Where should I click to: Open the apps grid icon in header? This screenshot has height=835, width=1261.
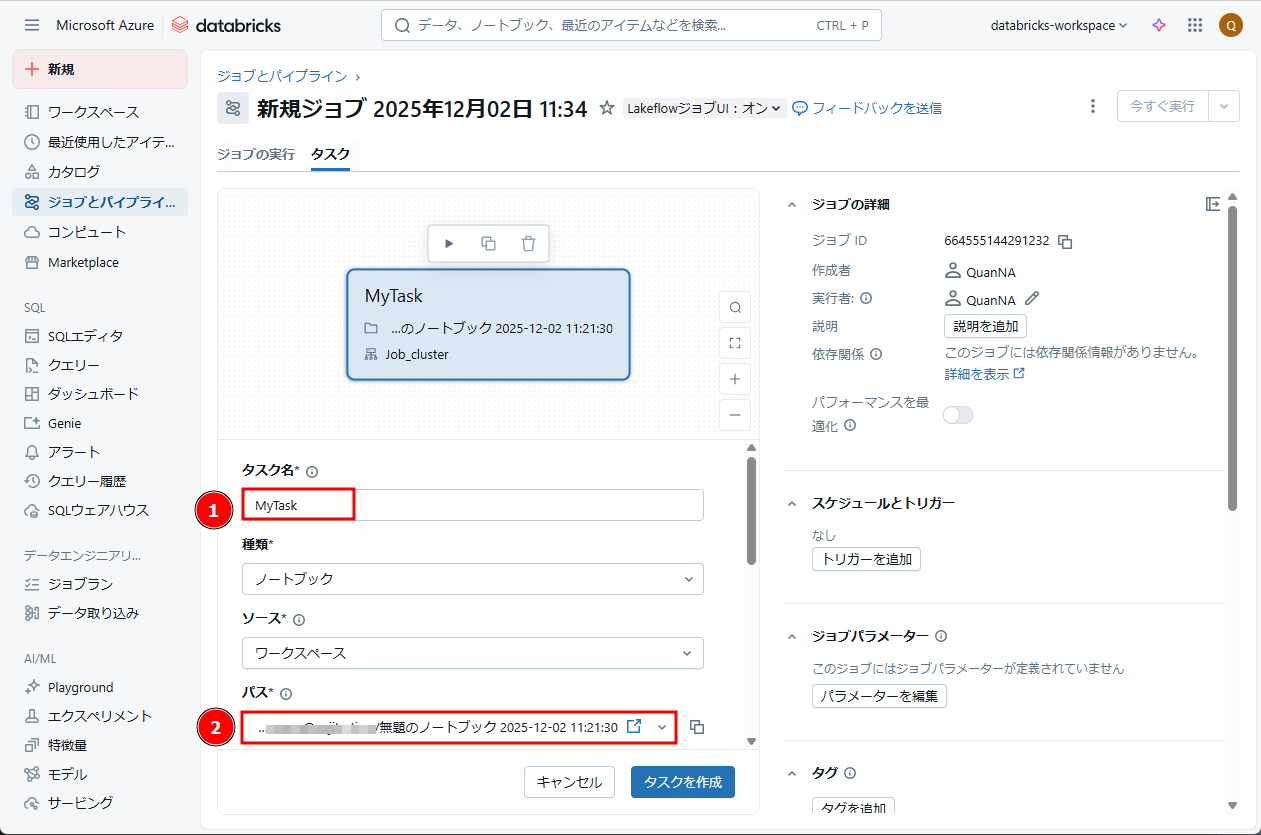tap(1194, 26)
